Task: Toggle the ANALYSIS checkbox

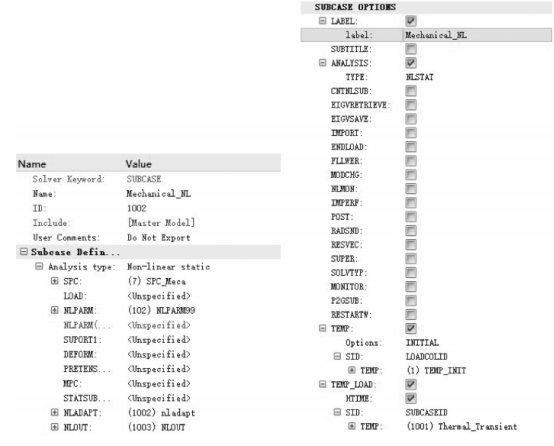Action: pos(411,63)
